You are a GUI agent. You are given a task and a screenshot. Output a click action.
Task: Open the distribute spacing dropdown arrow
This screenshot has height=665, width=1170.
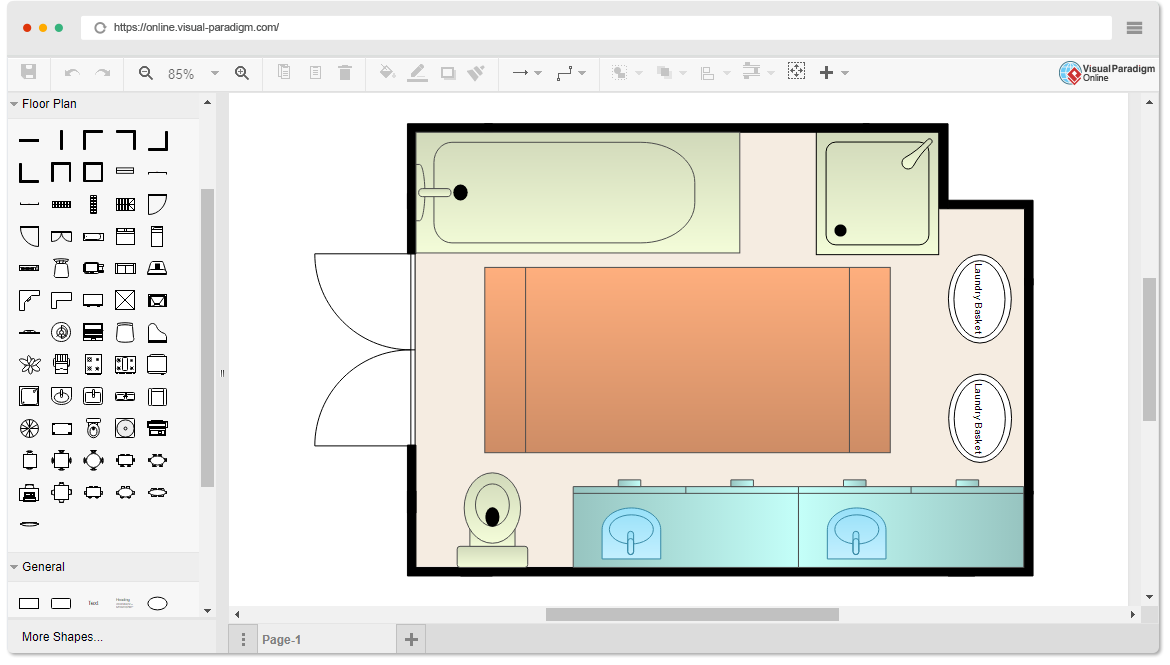[771, 73]
